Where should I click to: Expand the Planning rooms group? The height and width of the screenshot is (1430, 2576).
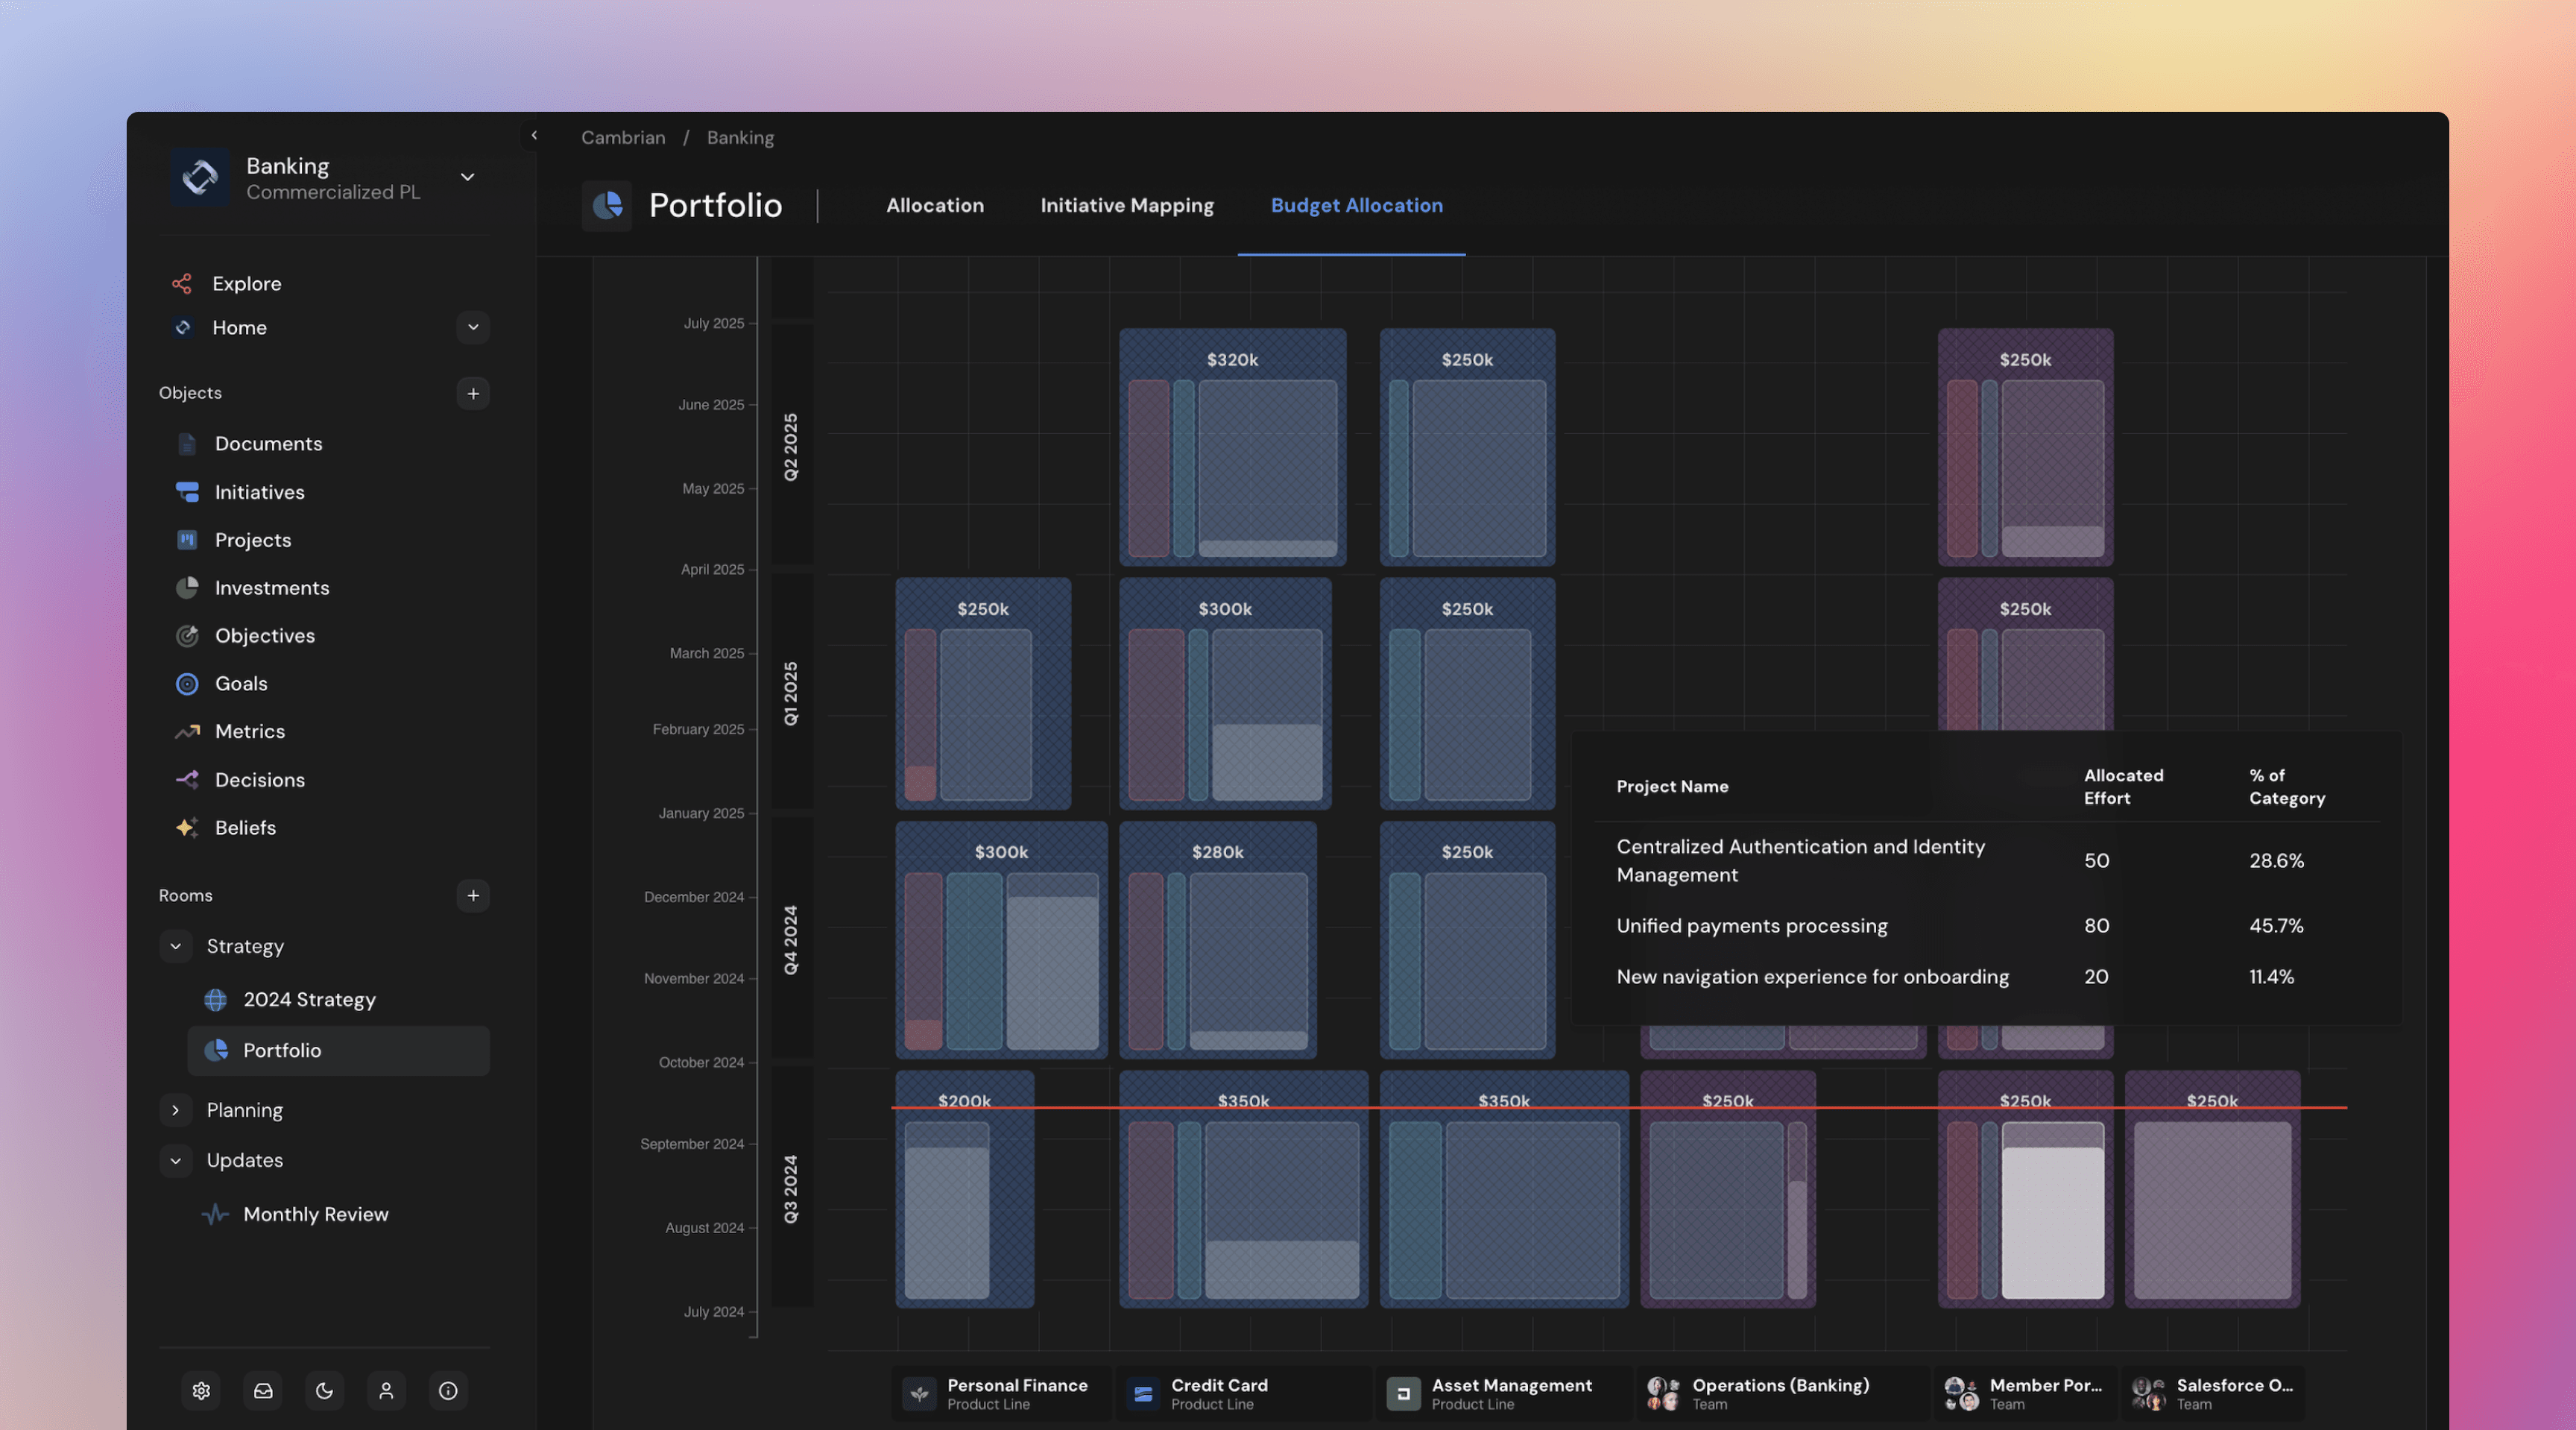[x=176, y=1110]
